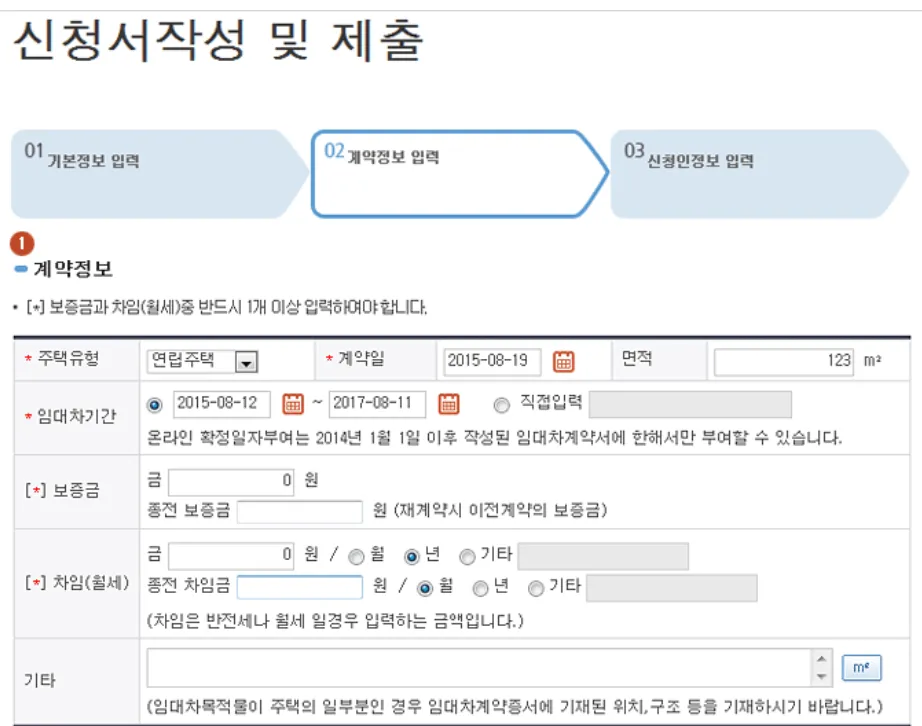Click the 차임 금 amount input field
Image resolution: width=922 pixels, height=726 pixels.
point(230,556)
